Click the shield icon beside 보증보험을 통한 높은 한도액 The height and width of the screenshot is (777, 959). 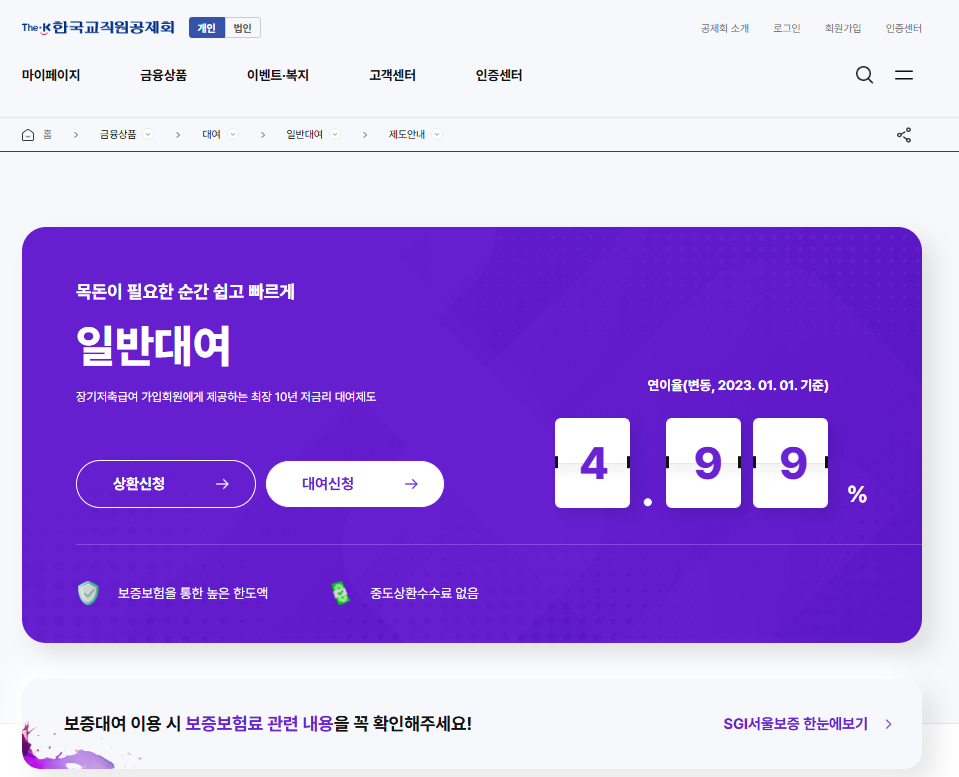point(88,593)
